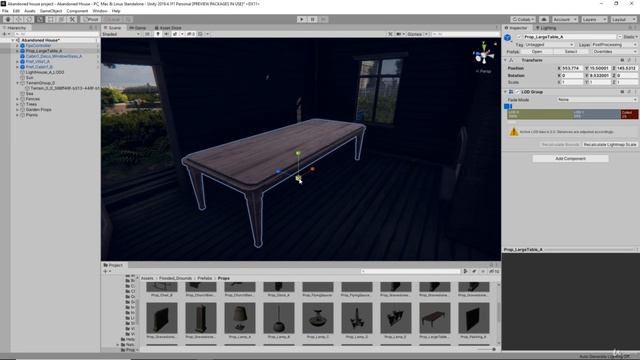This screenshot has height=360, width=640.
Task: Open the Tag dropdown
Action: point(549,44)
